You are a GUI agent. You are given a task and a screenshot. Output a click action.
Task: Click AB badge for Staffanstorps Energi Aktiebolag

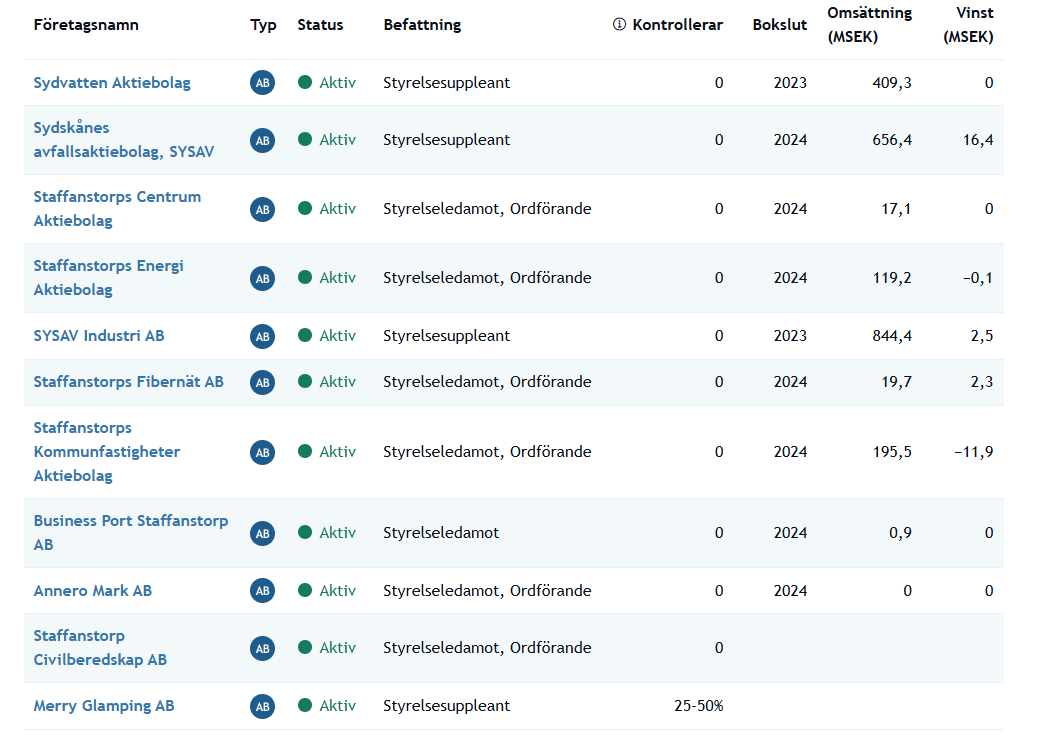pos(262,278)
